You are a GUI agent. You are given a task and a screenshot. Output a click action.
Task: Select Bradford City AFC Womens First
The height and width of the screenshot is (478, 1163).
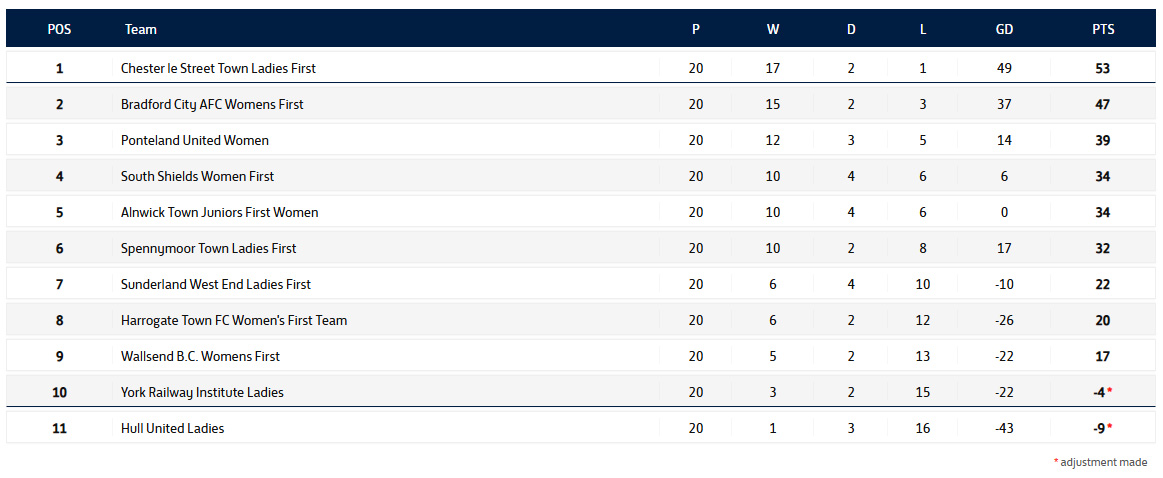(212, 105)
